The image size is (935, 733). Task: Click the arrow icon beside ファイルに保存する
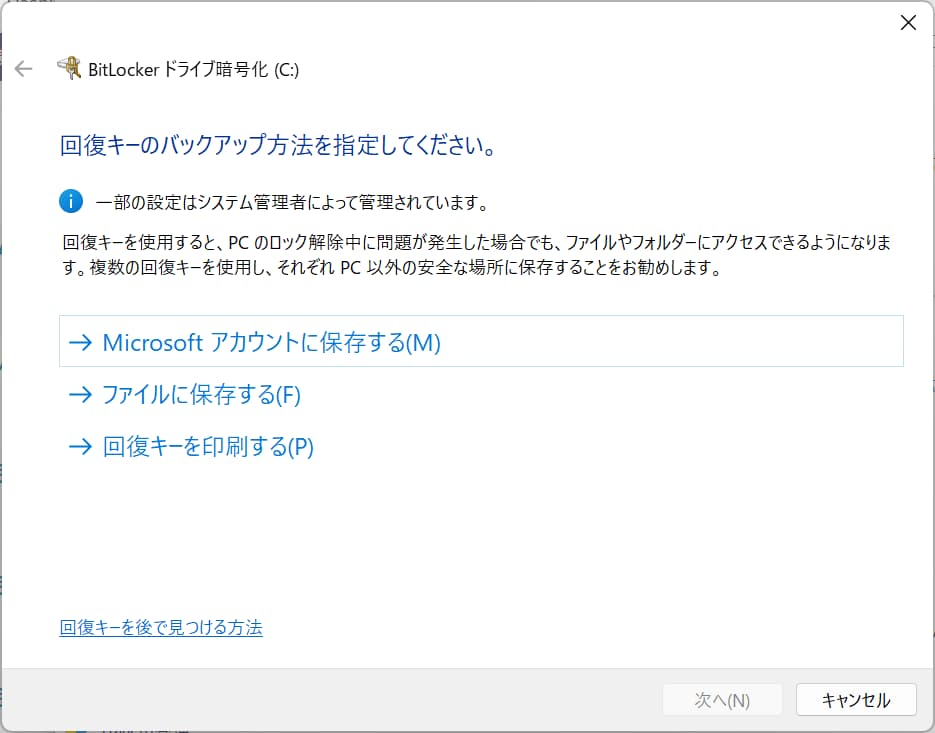[x=80, y=394]
